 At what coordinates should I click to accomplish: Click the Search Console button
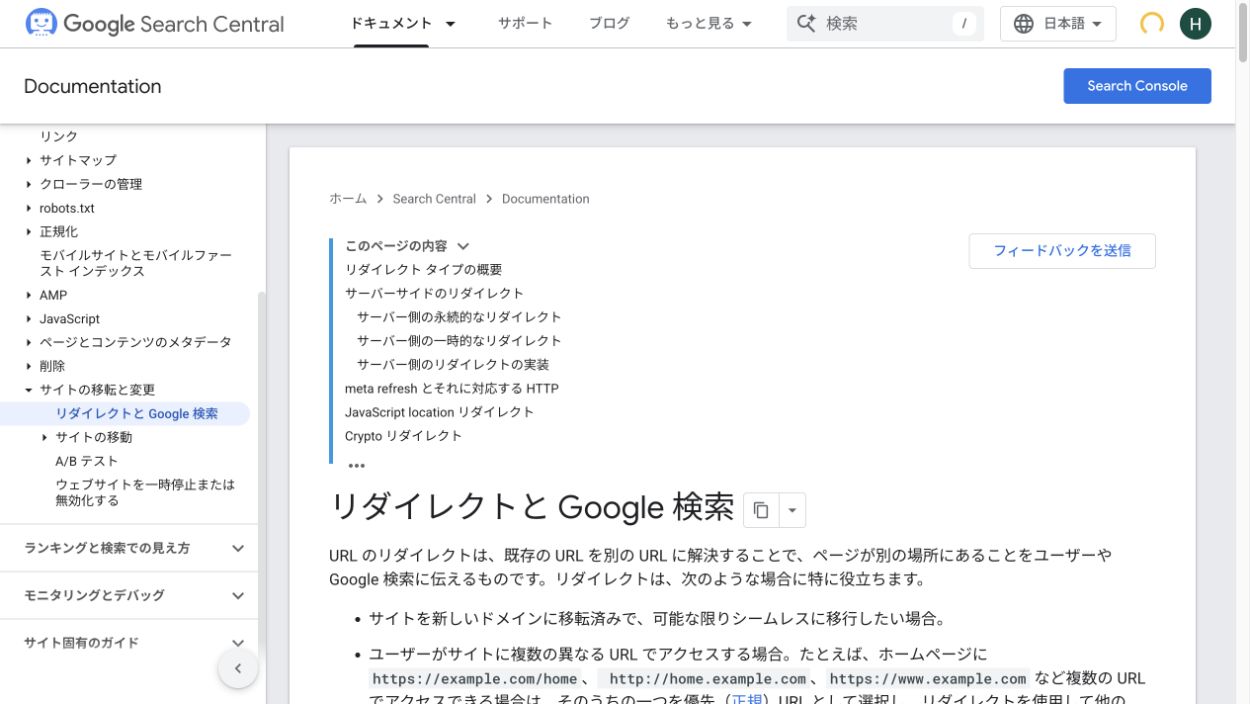coord(1137,86)
